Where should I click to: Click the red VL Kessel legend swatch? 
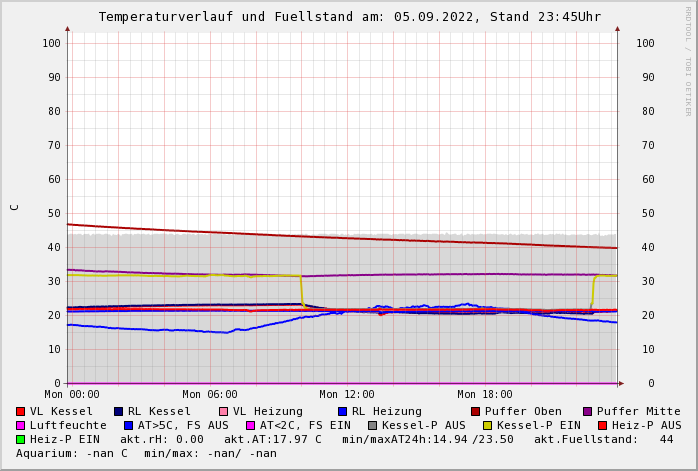point(21,411)
